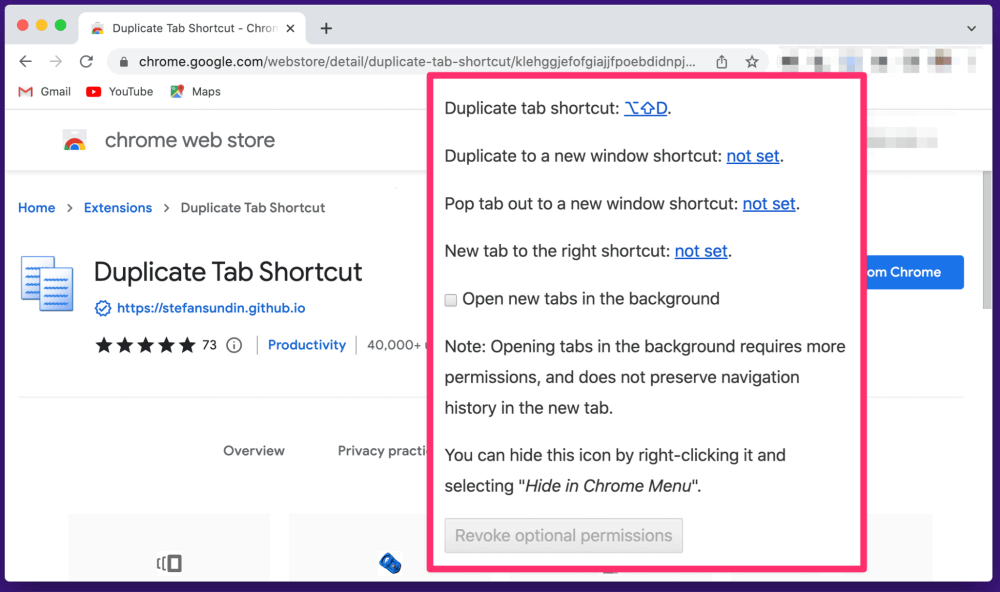Click the Chrome Web Store rainbow logo
Image resolution: width=1000 pixels, height=592 pixels.
75,140
